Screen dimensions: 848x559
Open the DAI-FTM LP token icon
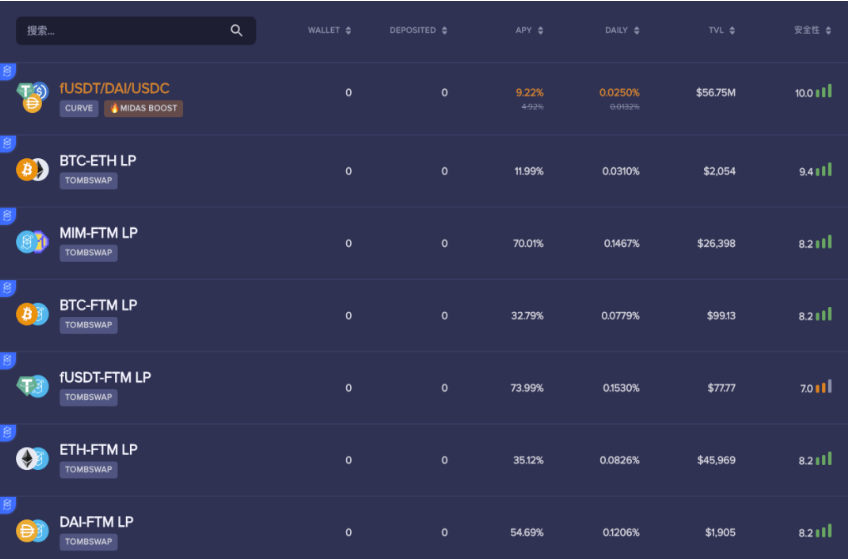coord(32,531)
